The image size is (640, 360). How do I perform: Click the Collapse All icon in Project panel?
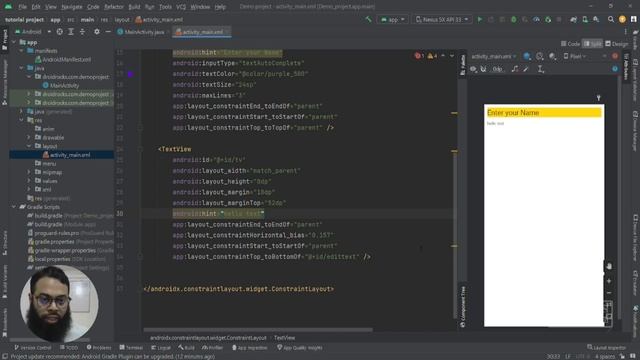pyautogui.click(x=82, y=31)
